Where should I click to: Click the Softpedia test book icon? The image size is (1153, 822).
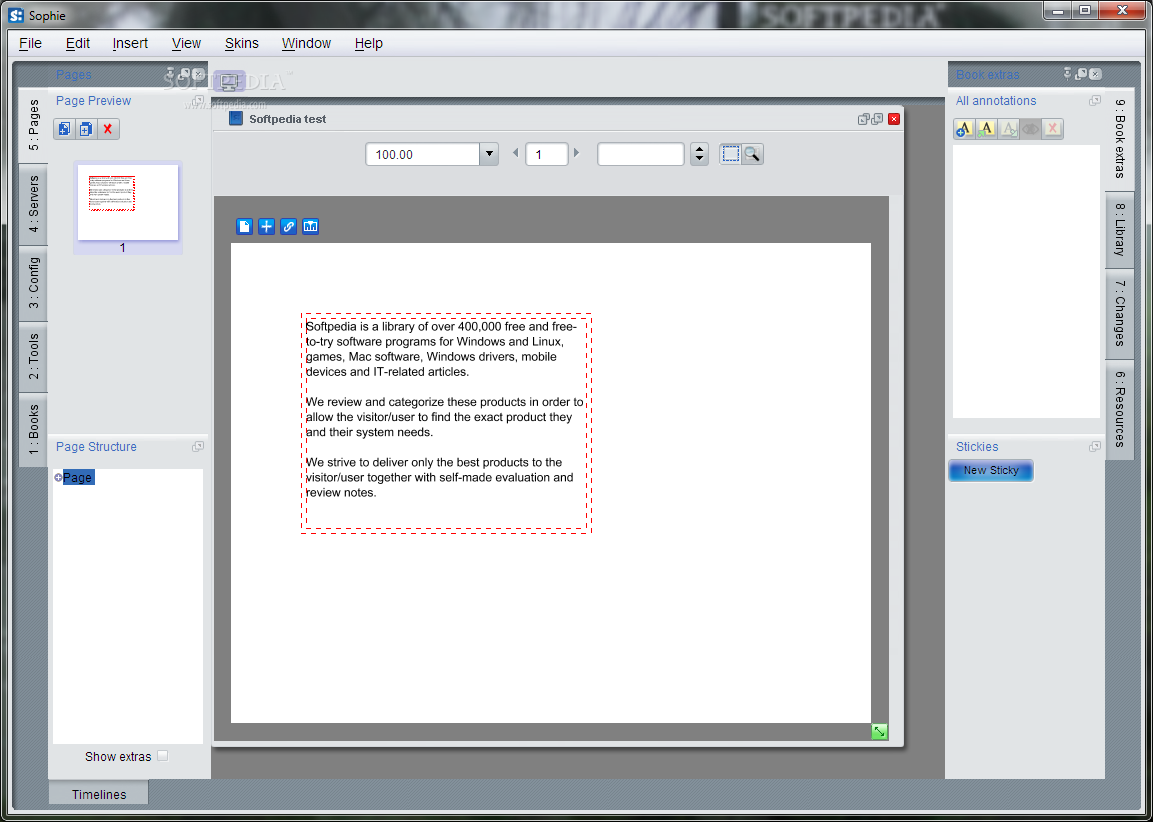tap(235, 118)
